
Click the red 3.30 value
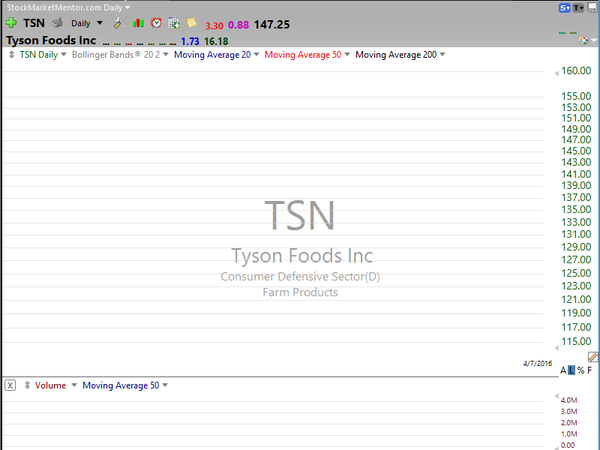(214, 26)
